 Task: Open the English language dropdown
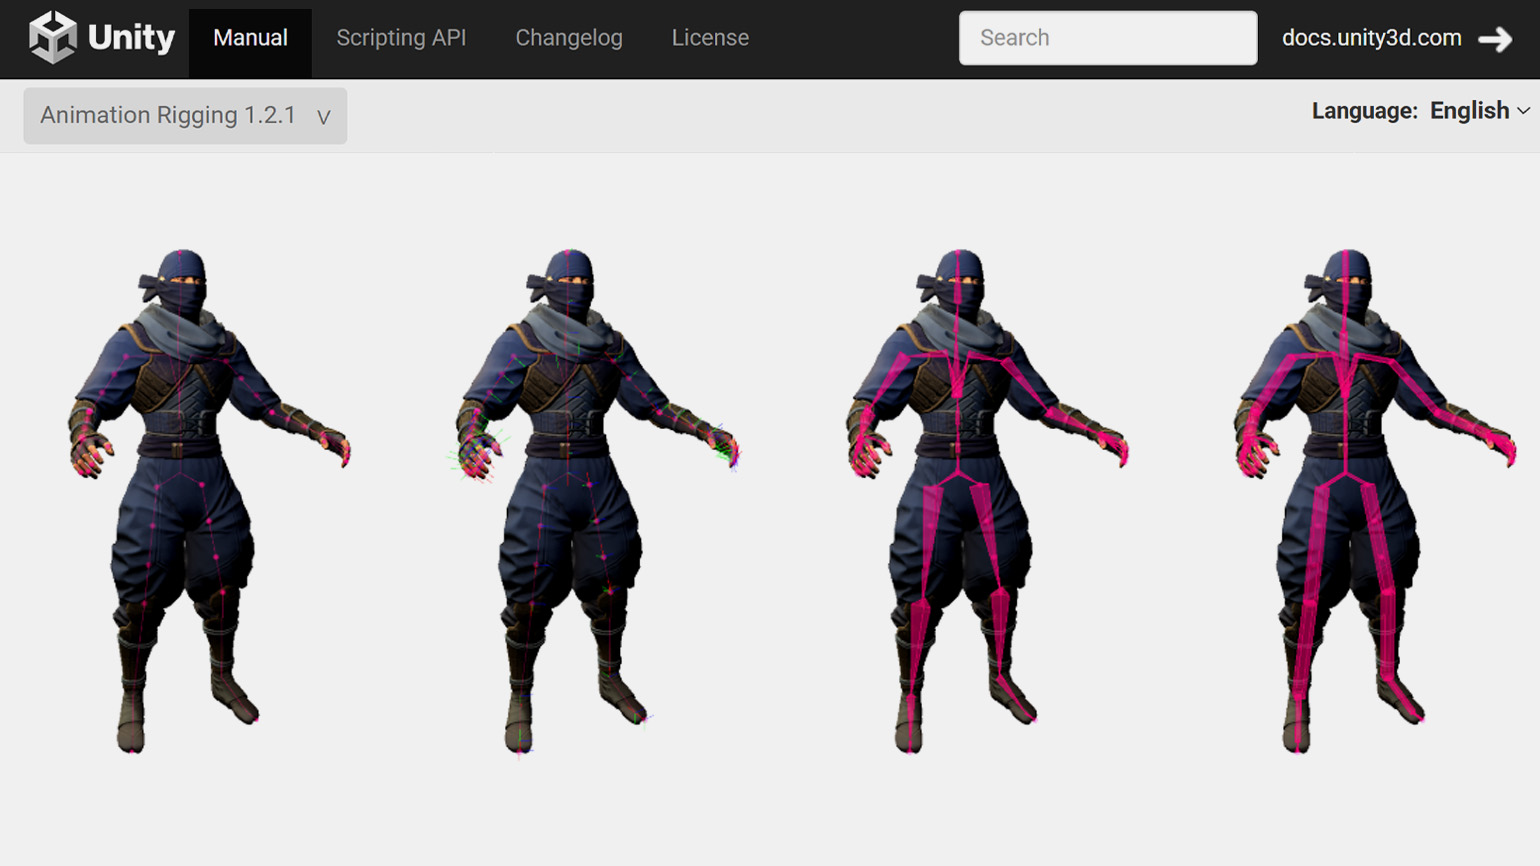pyautogui.click(x=1479, y=111)
